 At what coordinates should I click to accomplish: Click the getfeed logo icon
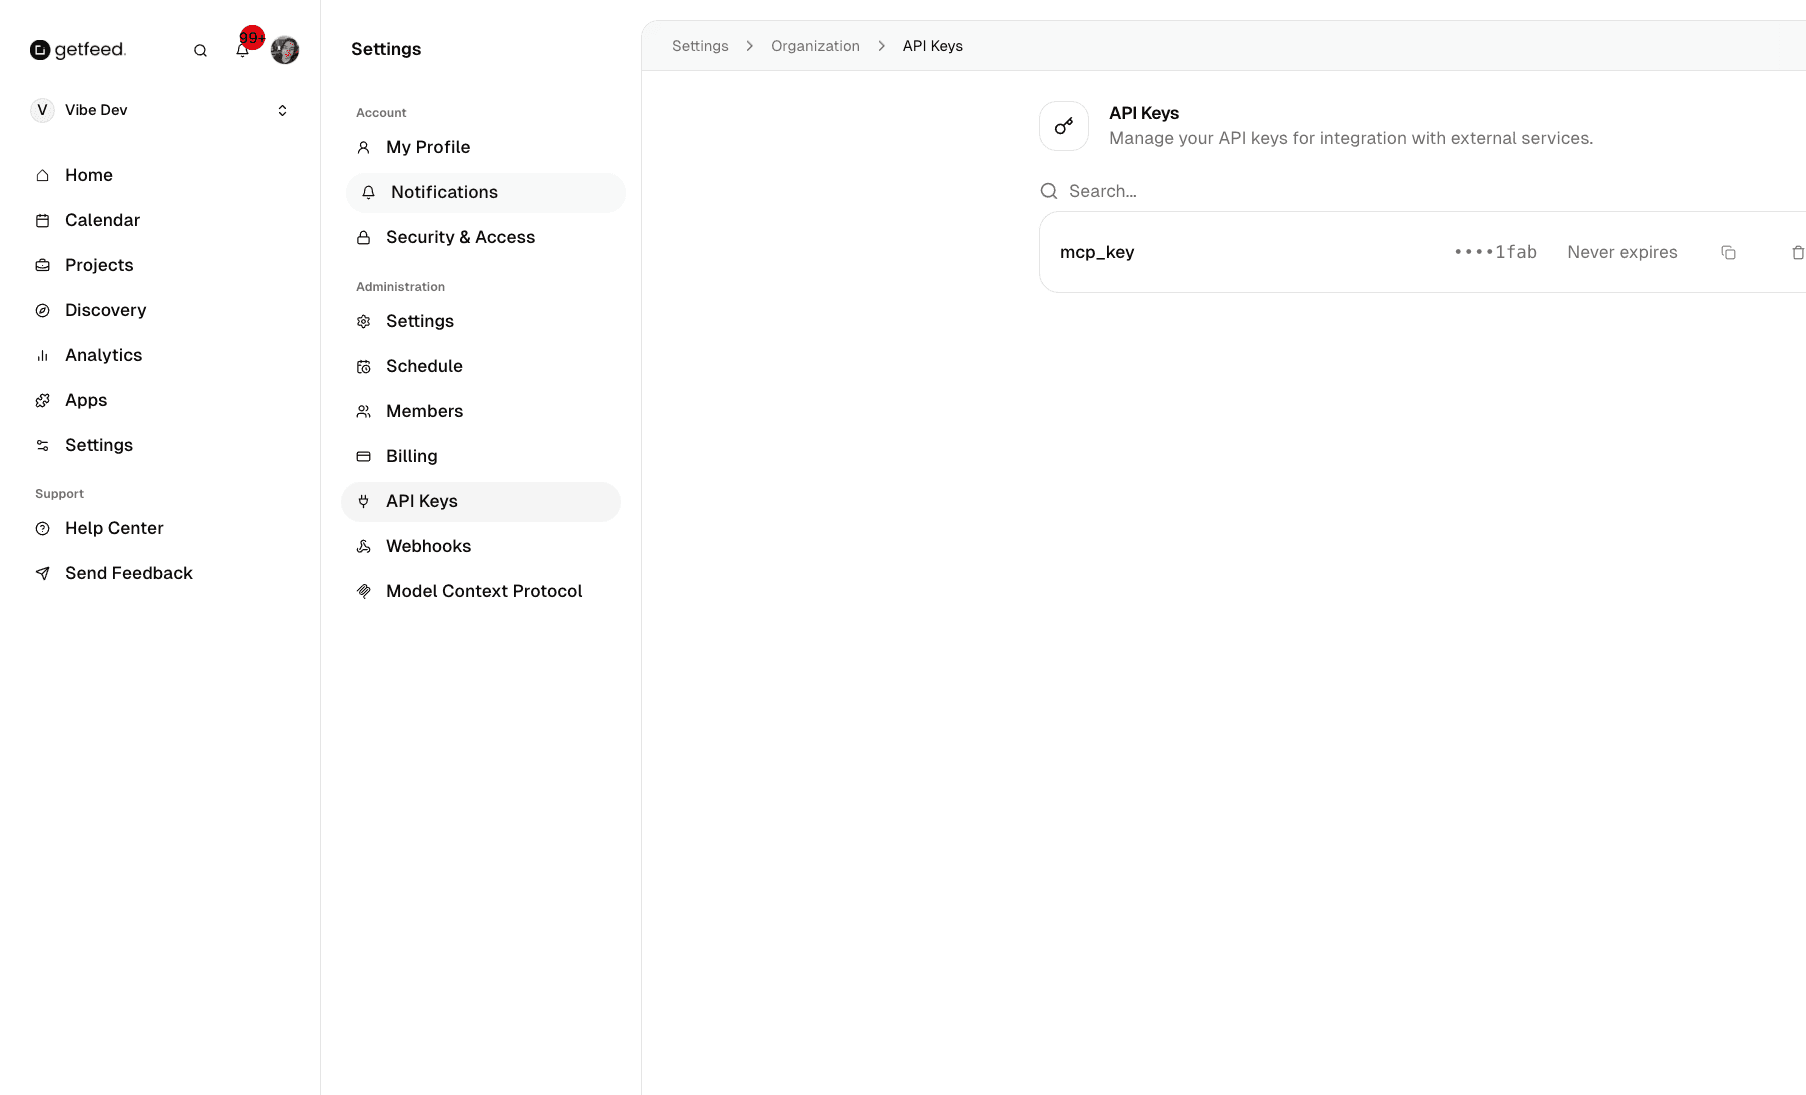click(40, 49)
